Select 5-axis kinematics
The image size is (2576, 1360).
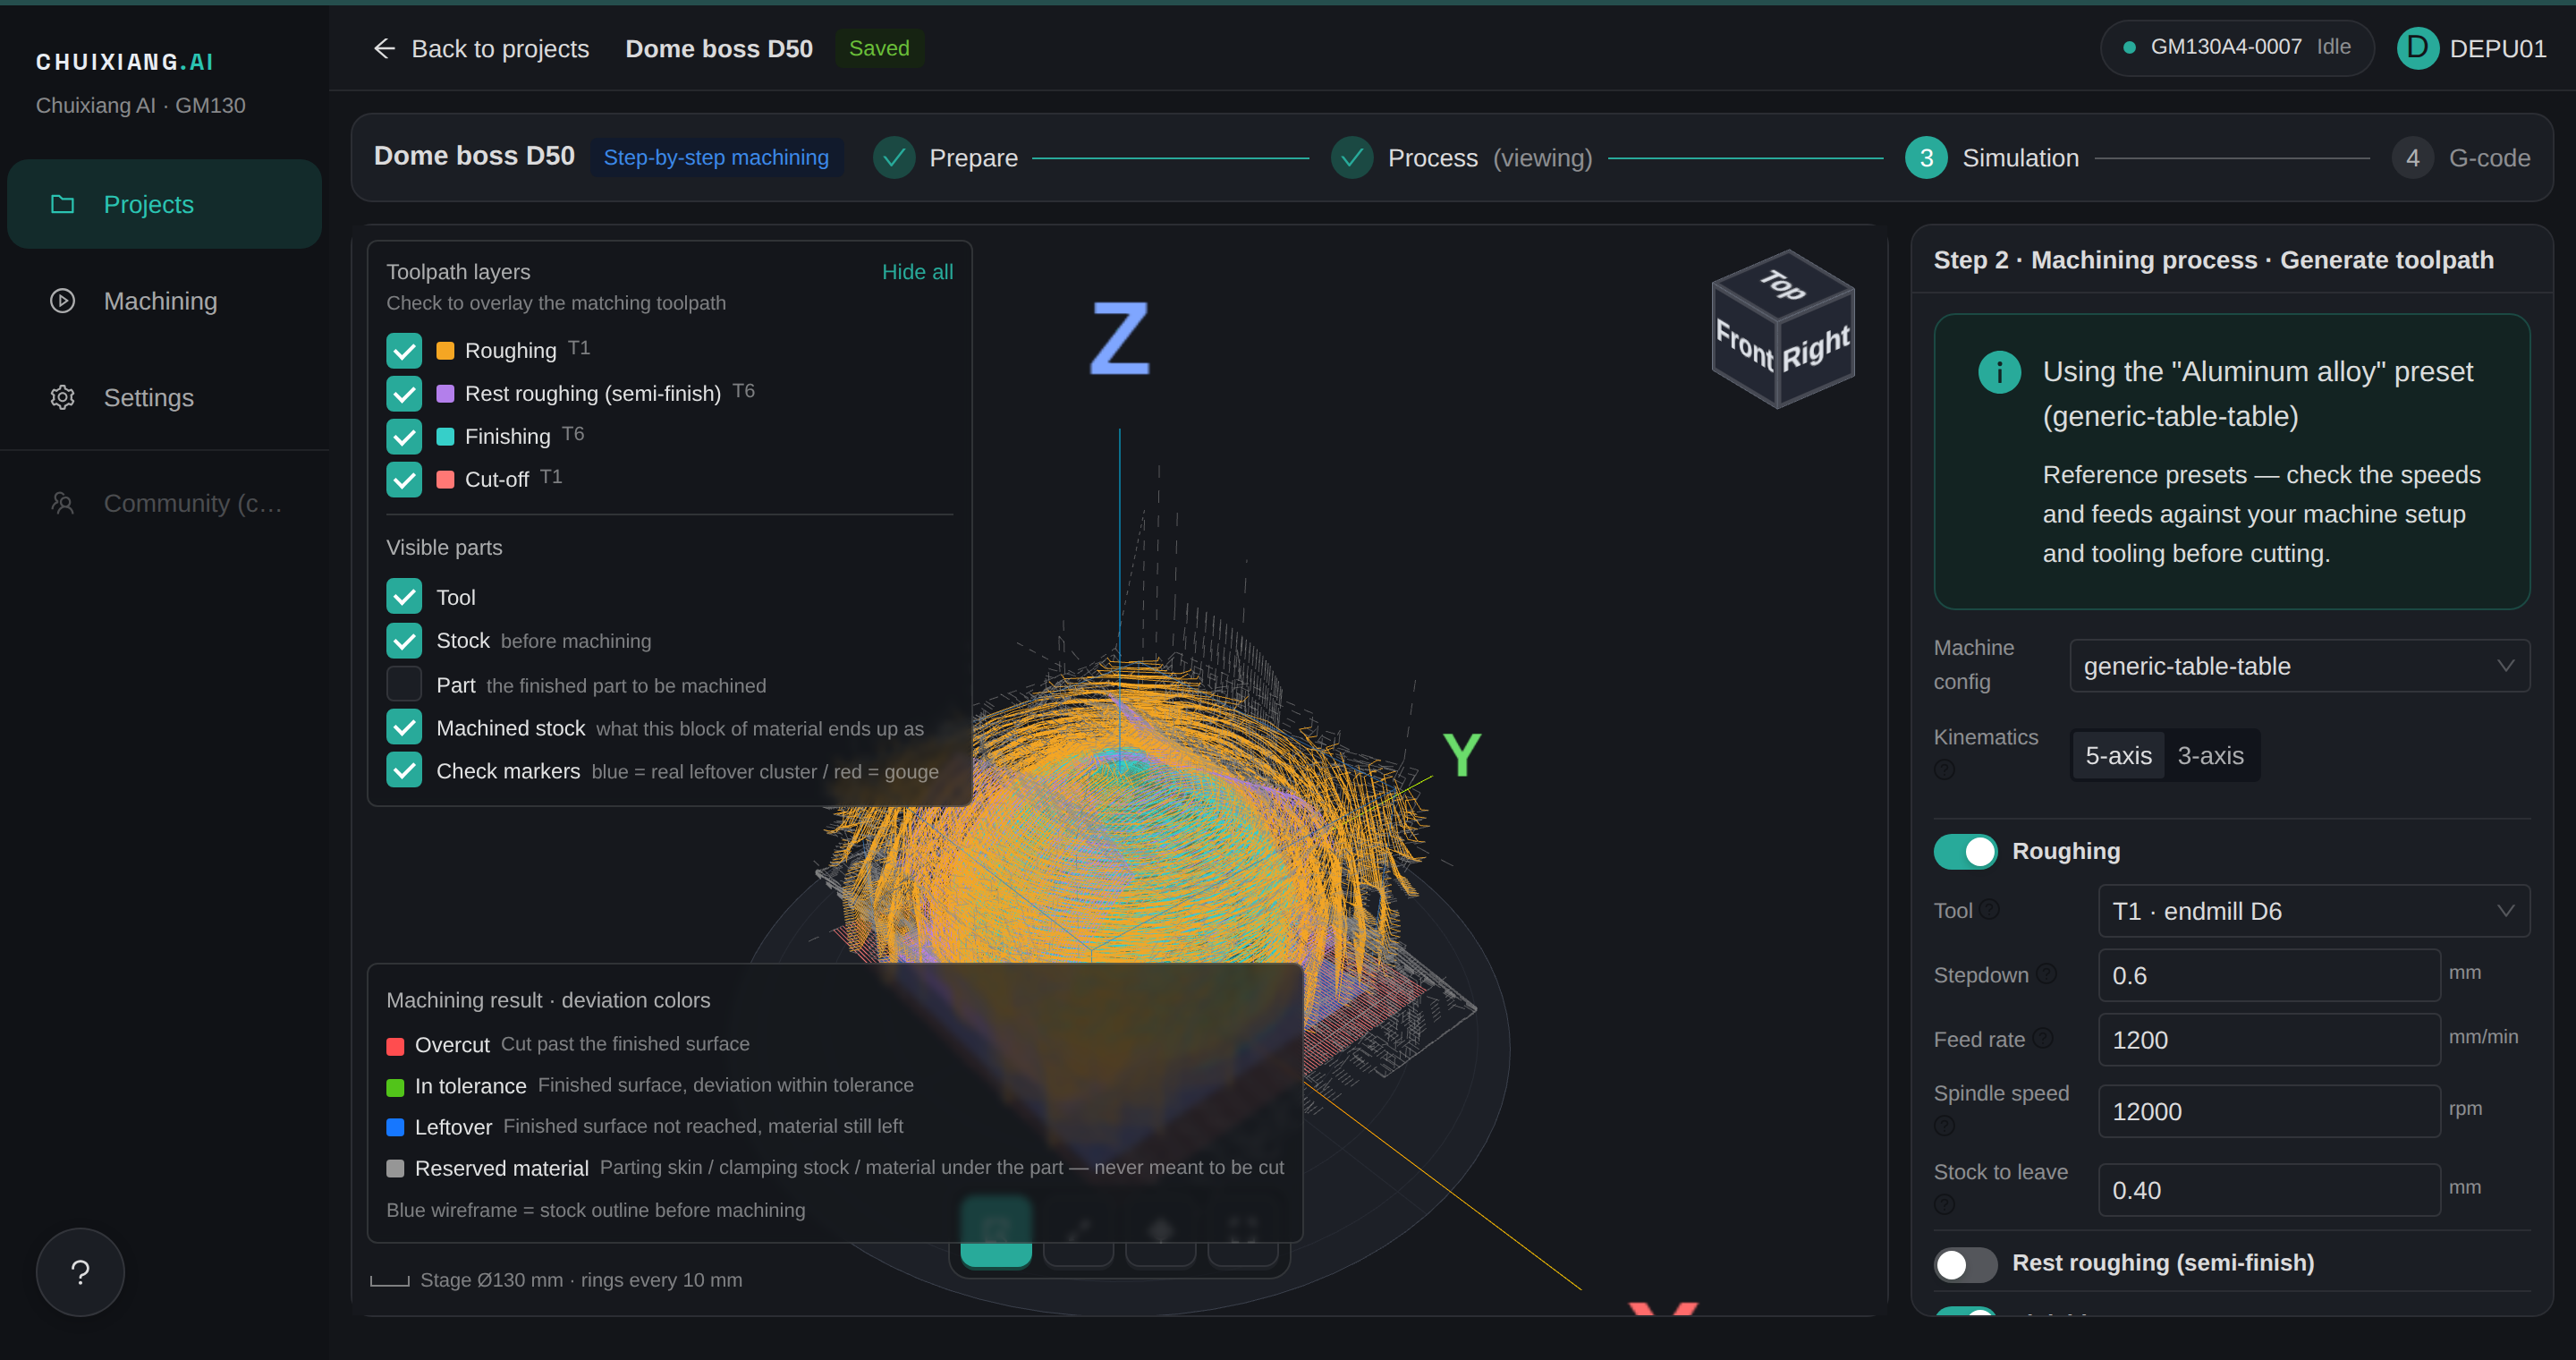pos(2118,756)
